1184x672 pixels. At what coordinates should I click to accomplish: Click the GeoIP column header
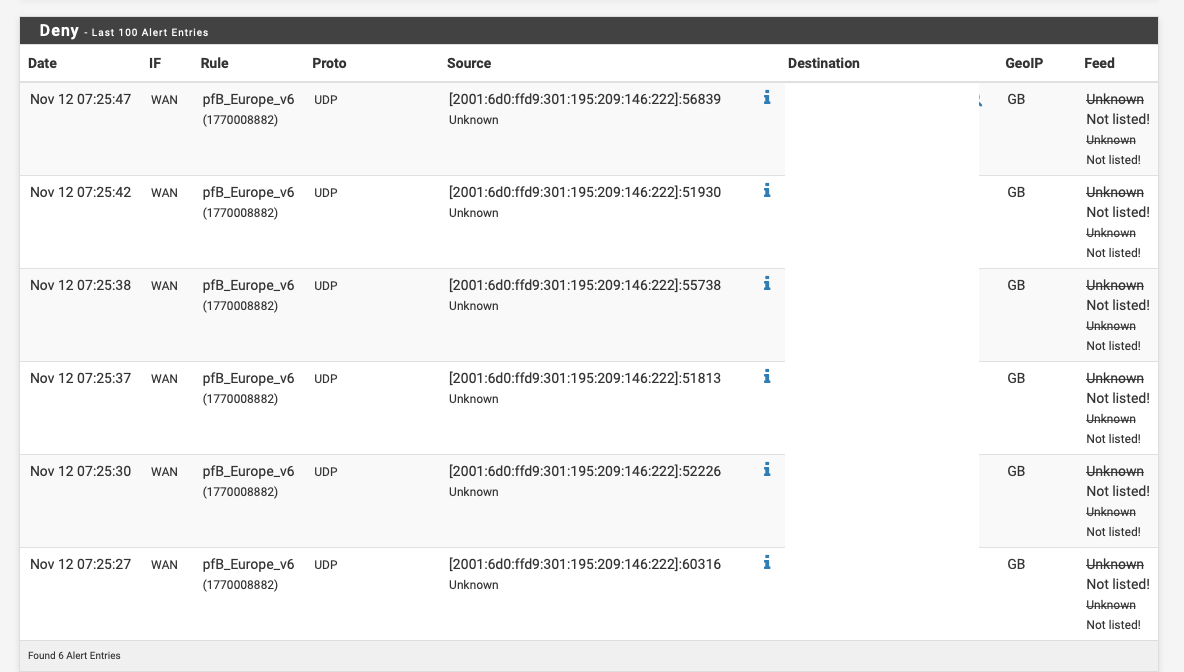click(x=1023, y=63)
